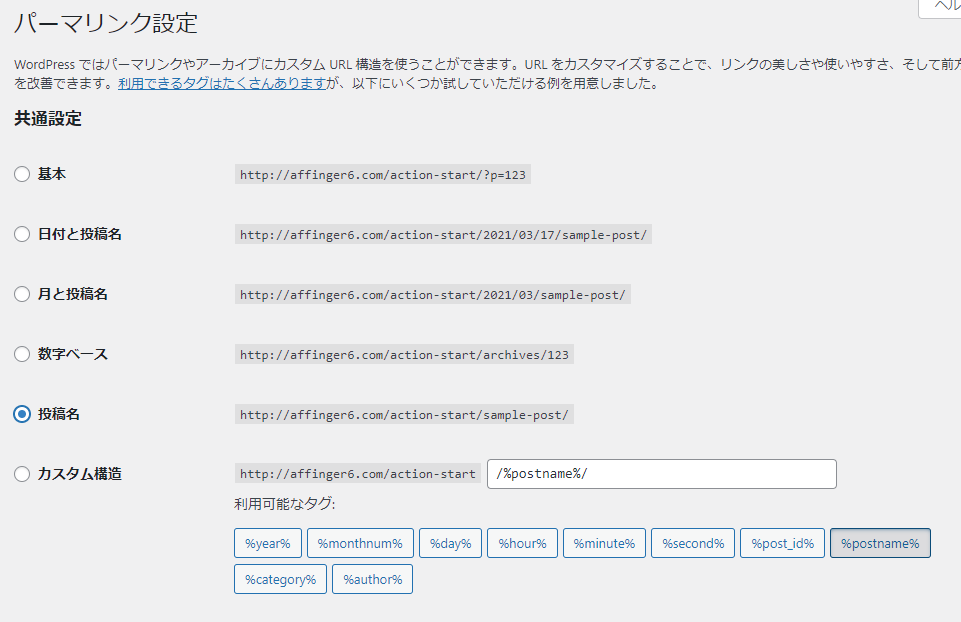961x622 pixels.
Task: Insert the %monthnum% tag
Action: (x=360, y=543)
